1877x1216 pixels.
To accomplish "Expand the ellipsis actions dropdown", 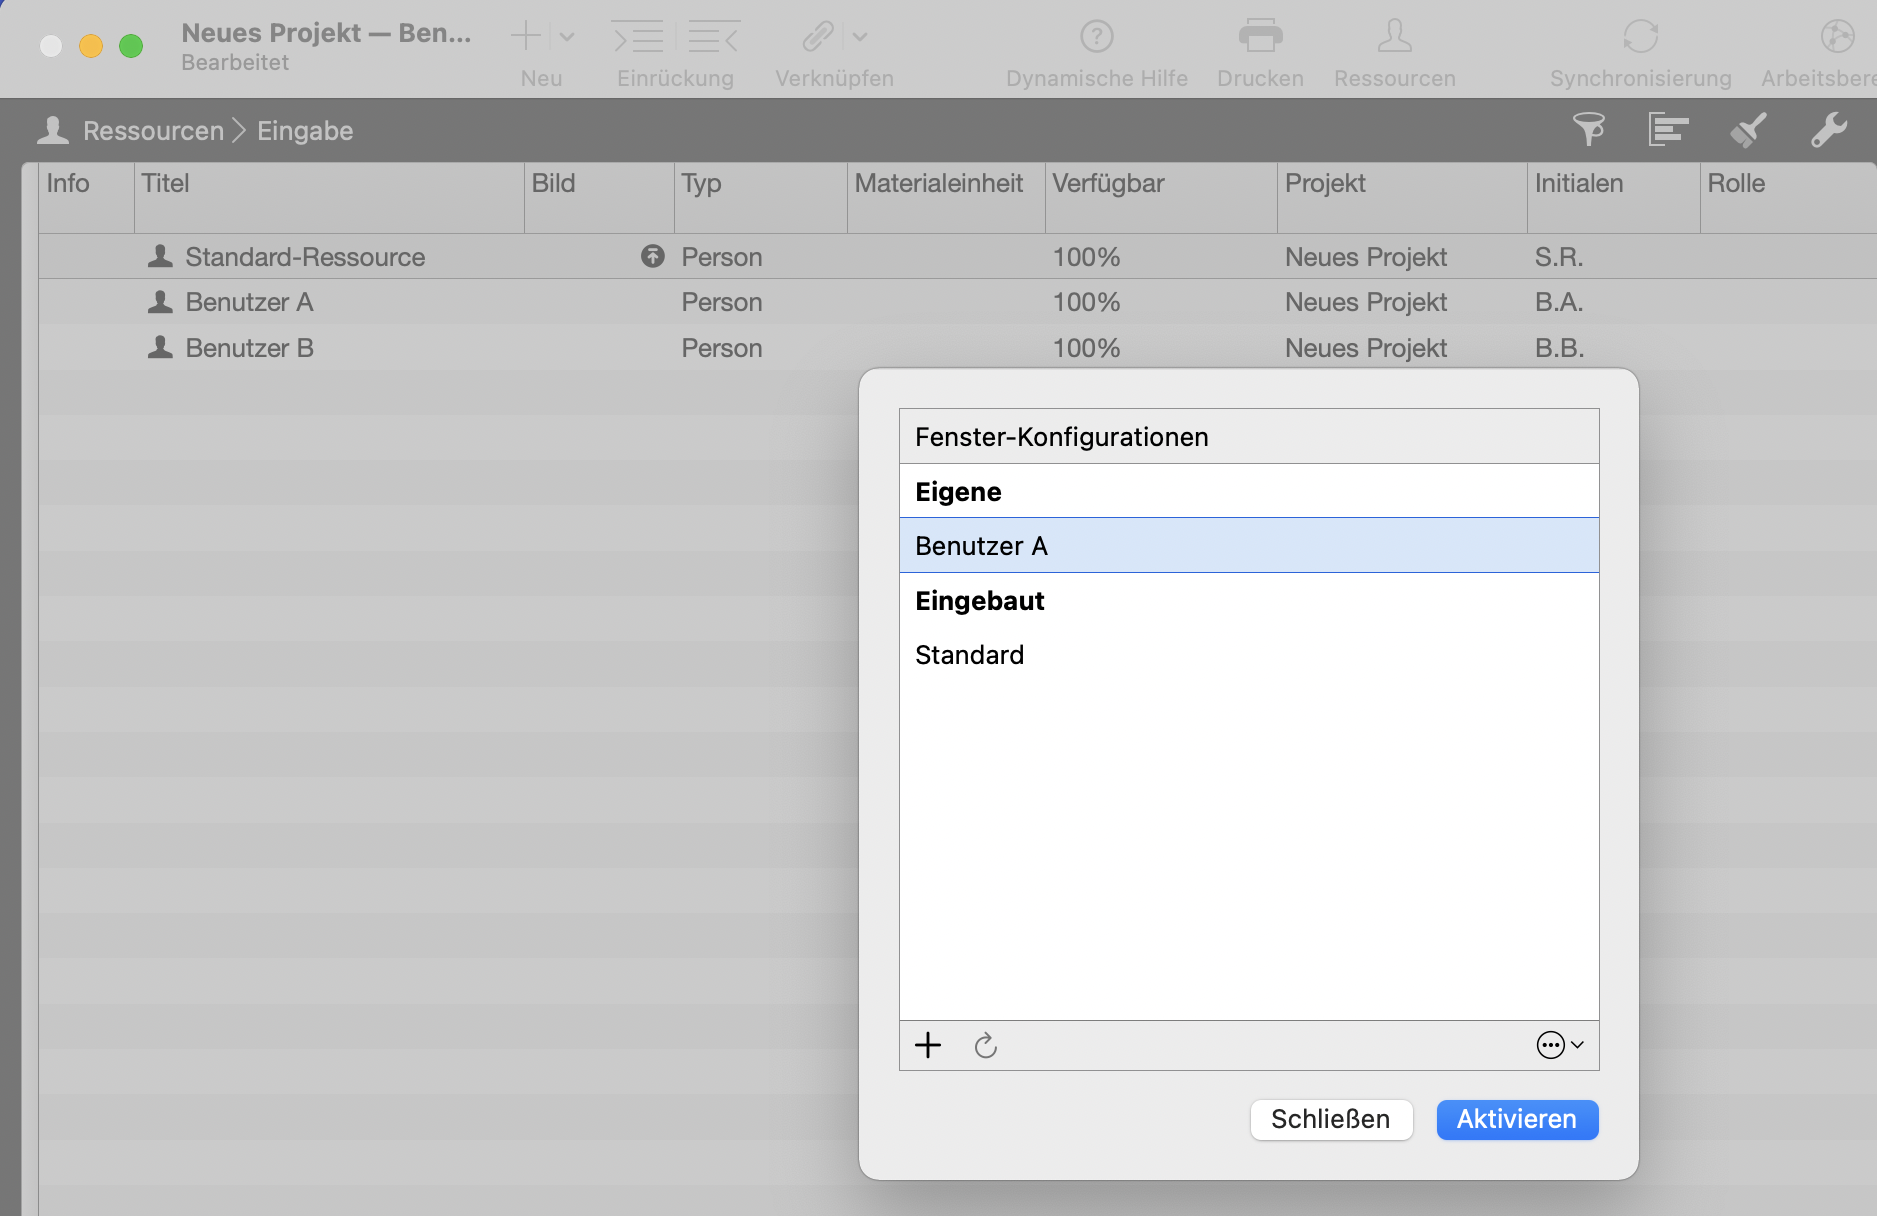I will (x=1559, y=1045).
